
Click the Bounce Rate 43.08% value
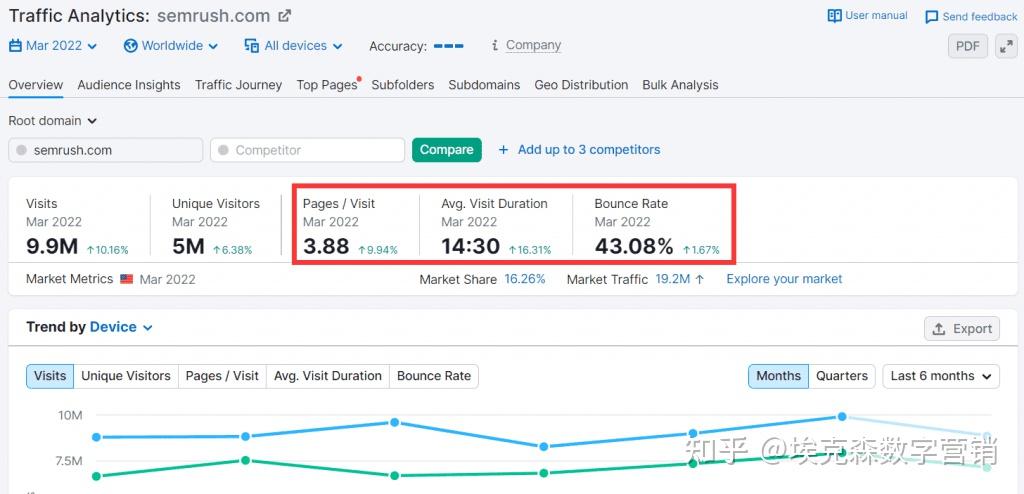(x=634, y=246)
